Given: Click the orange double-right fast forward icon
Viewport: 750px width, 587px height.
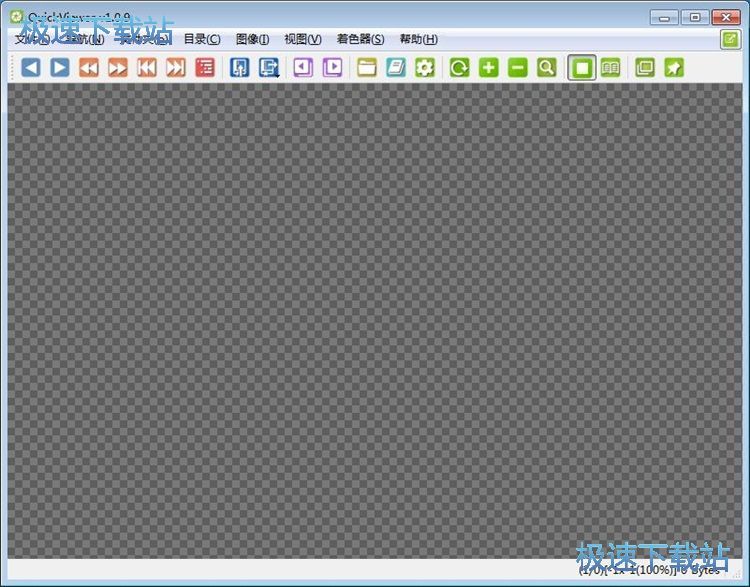Looking at the screenshot, I should [118, 67].
